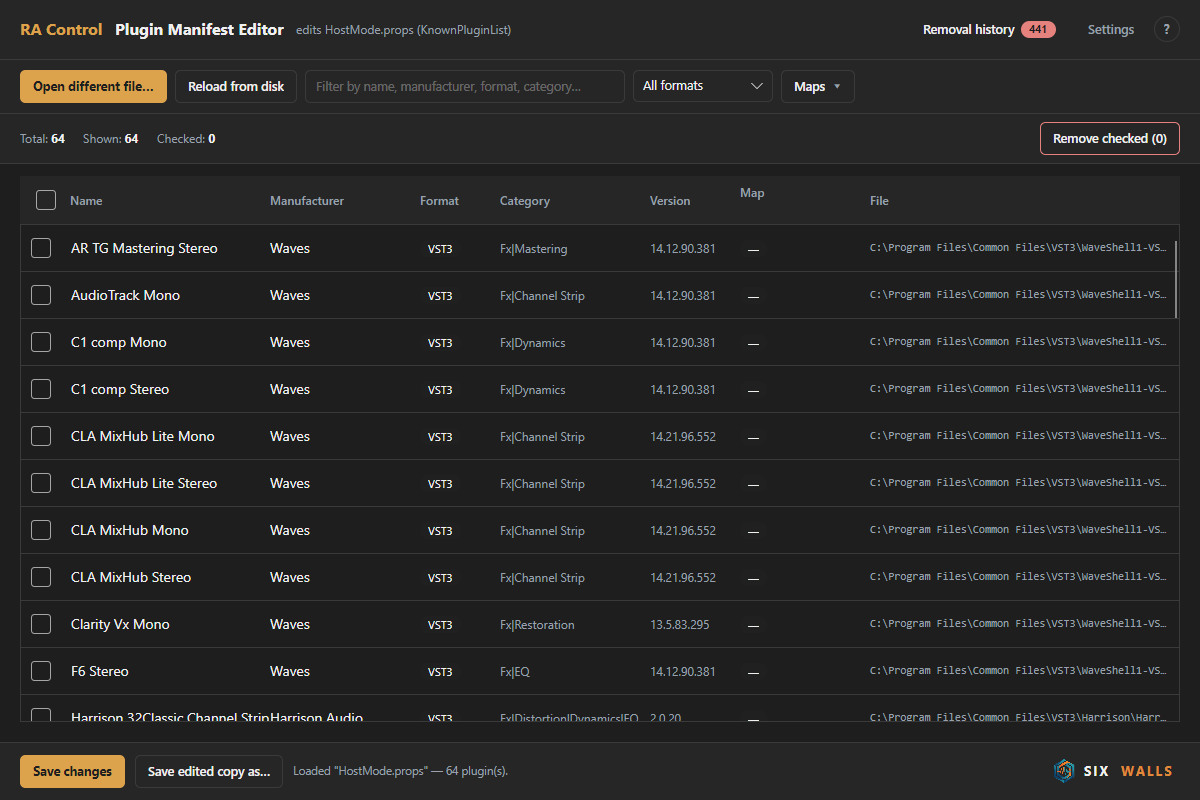
Task: Sort by Format column header
Action: pos(439,201)
